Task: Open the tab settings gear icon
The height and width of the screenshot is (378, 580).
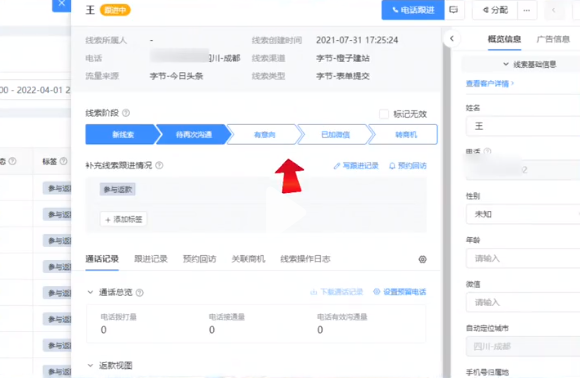Action: (422, 259)
